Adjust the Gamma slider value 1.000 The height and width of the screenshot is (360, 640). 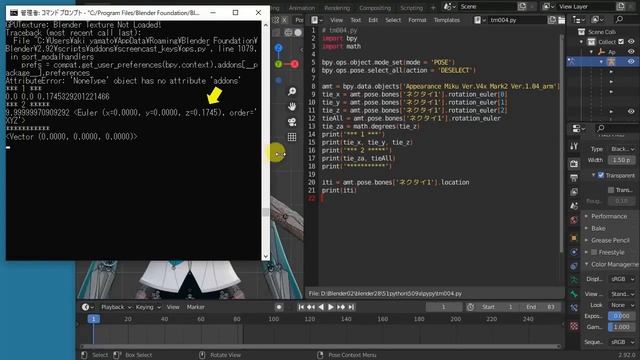click(x=621, y=327)
